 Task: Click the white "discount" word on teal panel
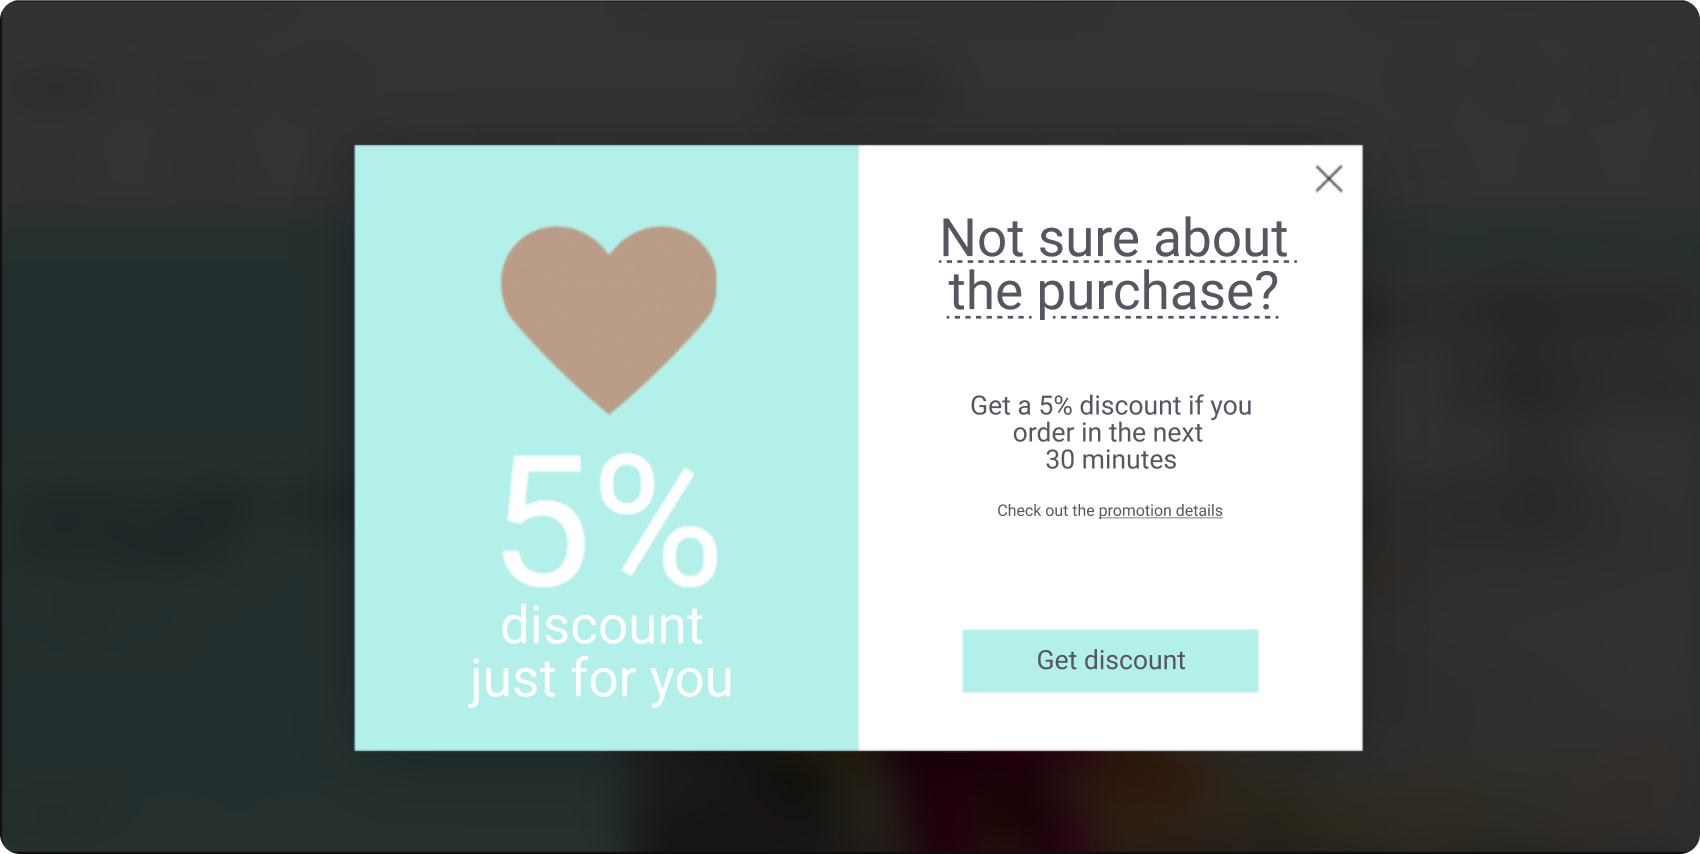pos(601,626)
